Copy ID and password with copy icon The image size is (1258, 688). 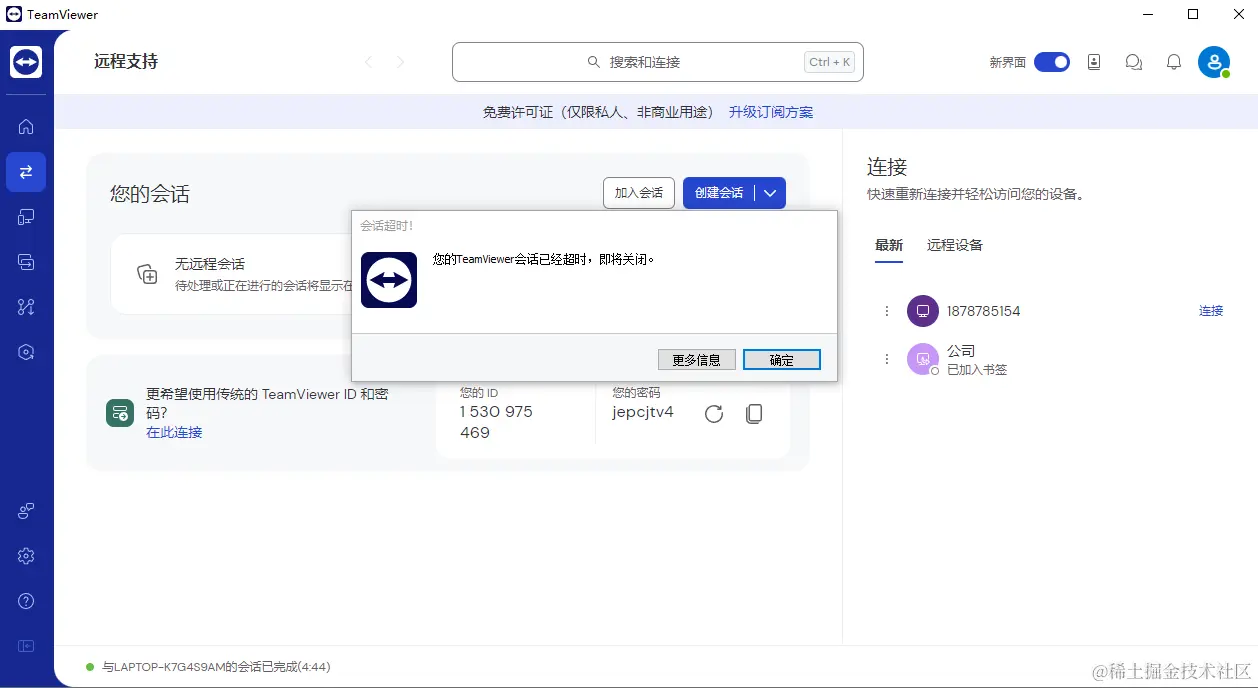[x=755, y=414]
